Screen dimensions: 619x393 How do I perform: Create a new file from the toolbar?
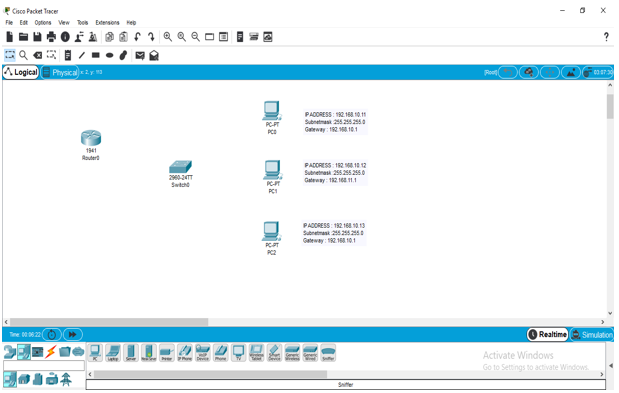(9, 37)
